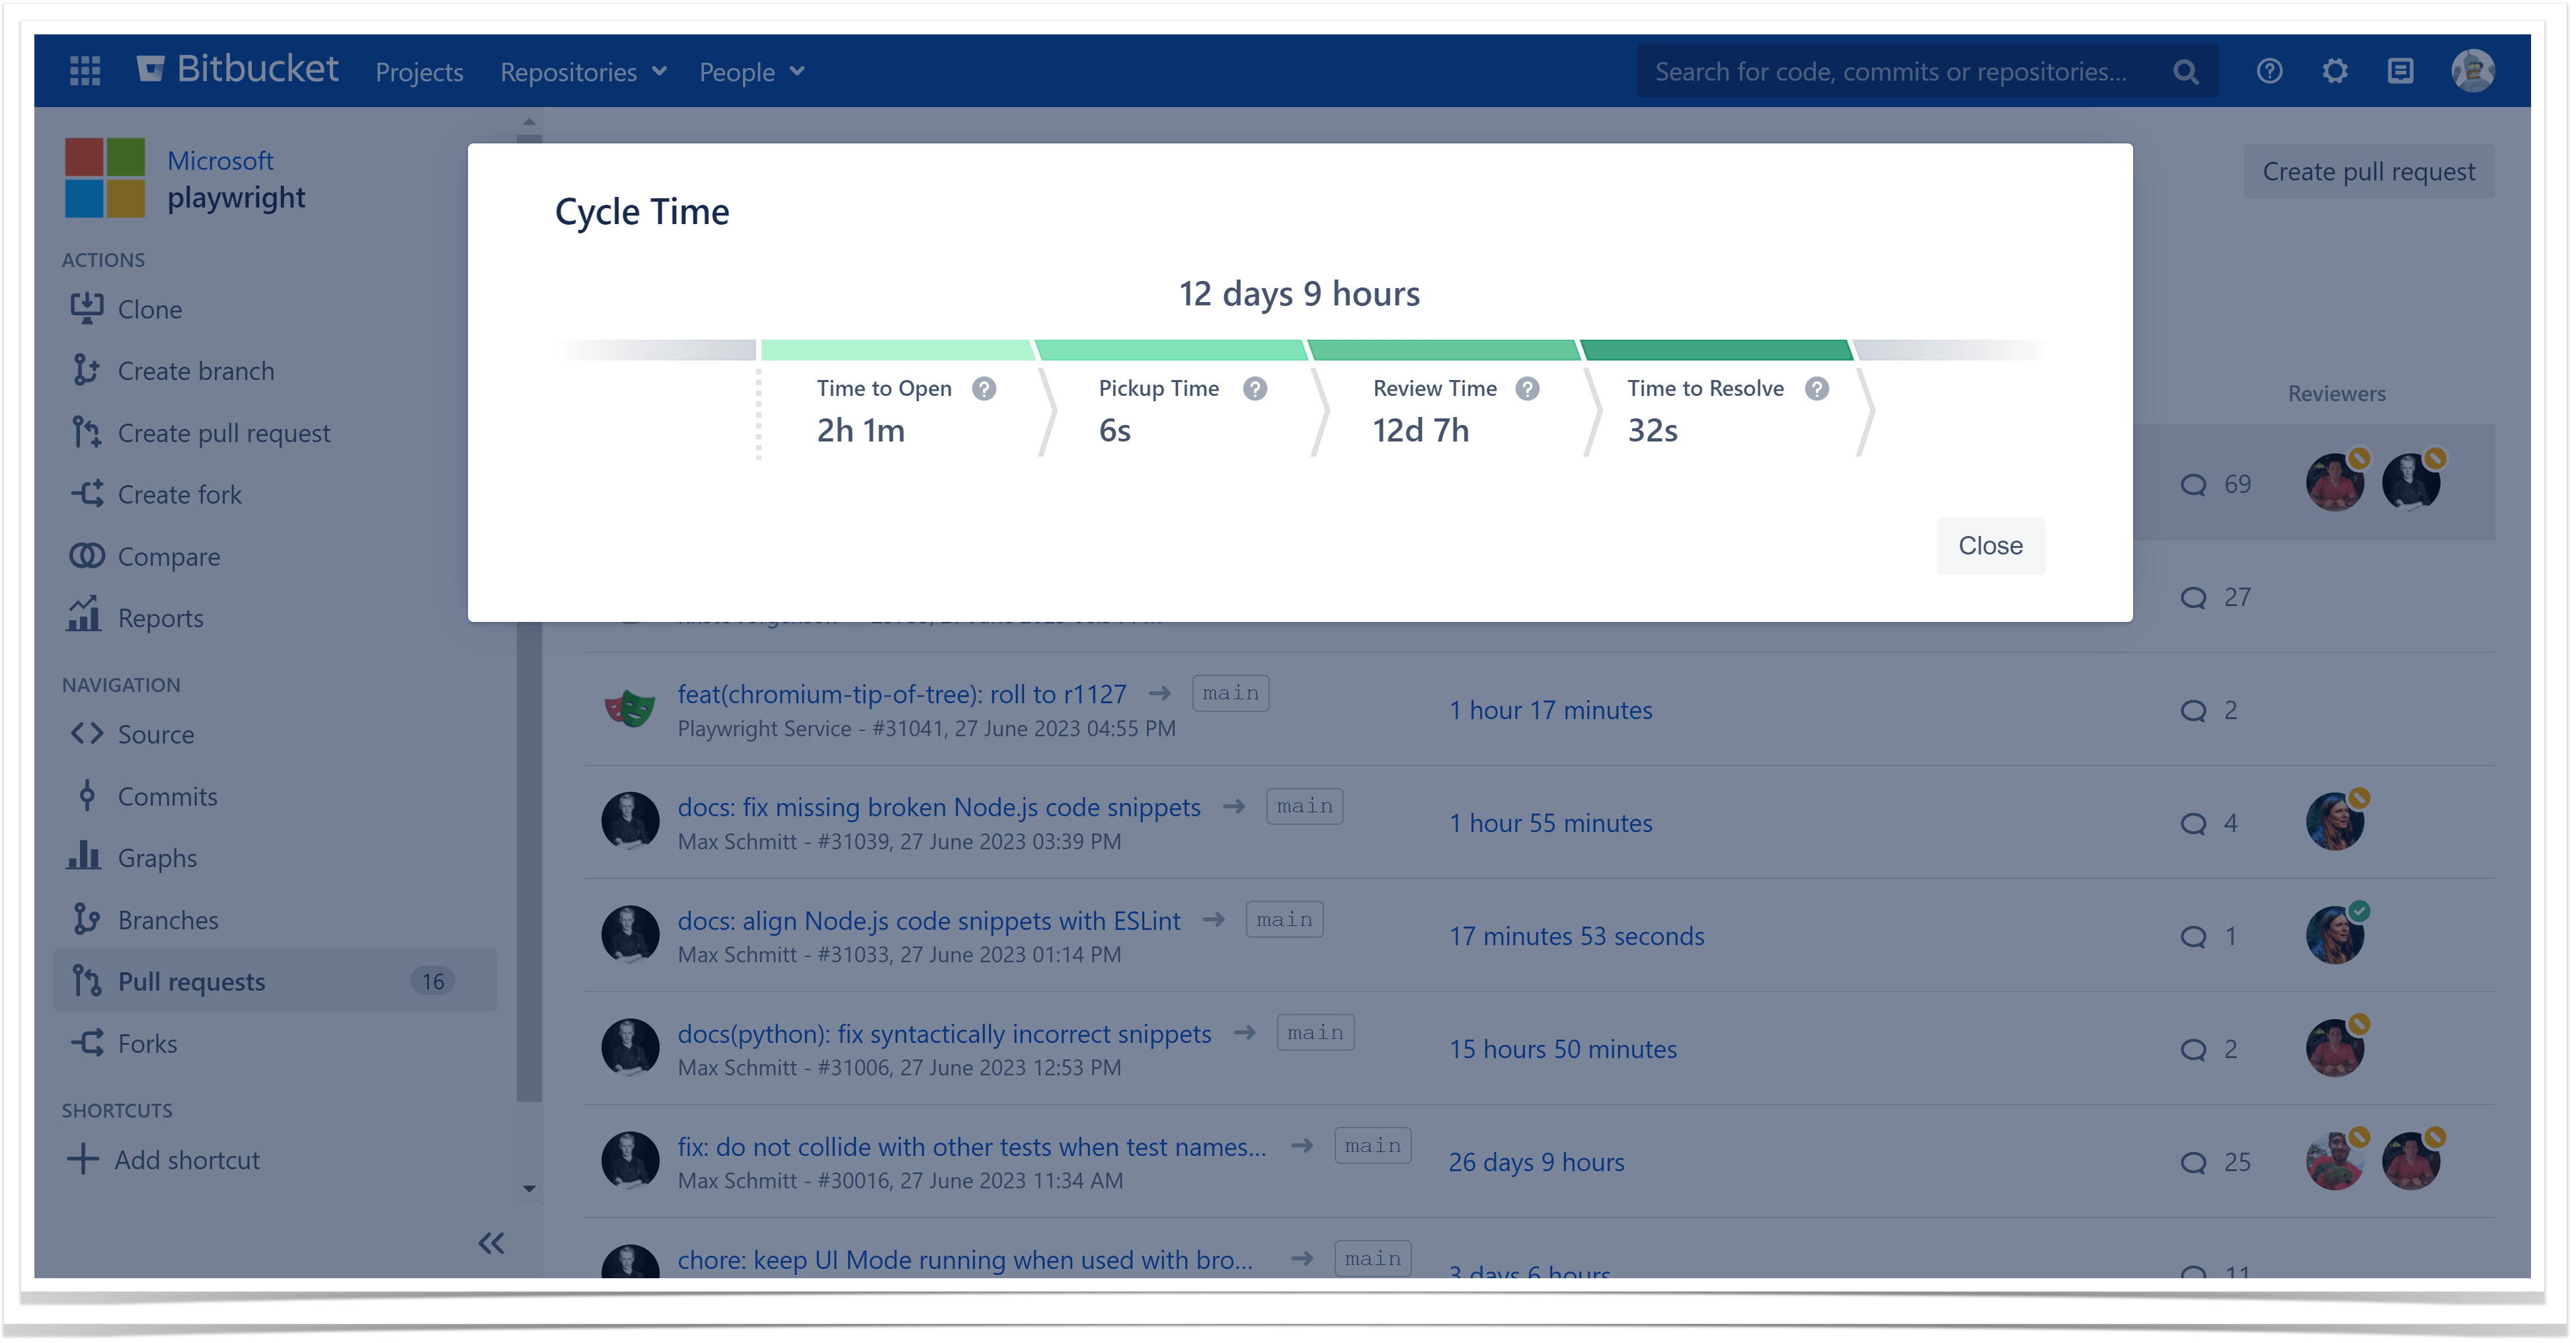Screen dimensions: 2576x1343
Task: Collapse the sidebar with double chevron
Action: coord(490,1243)
